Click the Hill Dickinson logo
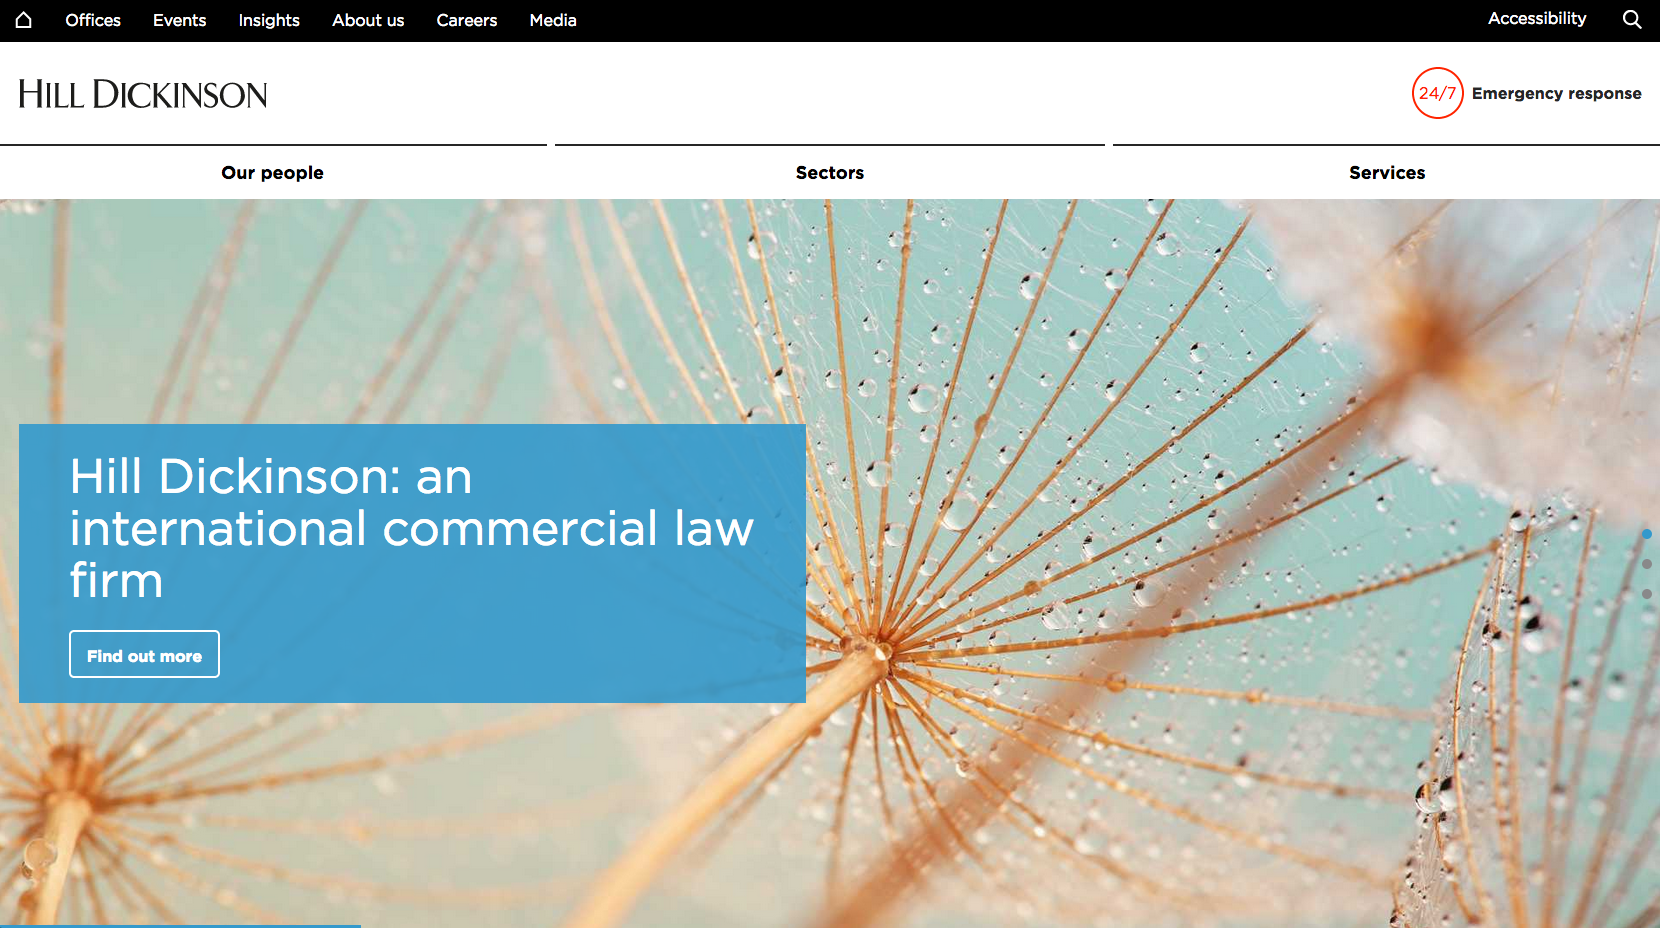 (143, 95)
